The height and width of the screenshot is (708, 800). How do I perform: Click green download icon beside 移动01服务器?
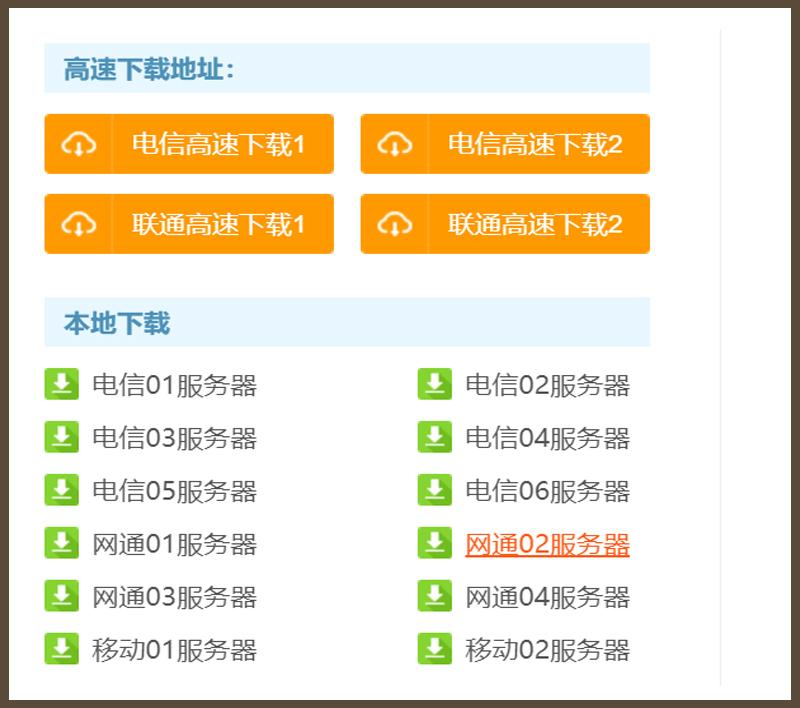[x=62, y=649]
